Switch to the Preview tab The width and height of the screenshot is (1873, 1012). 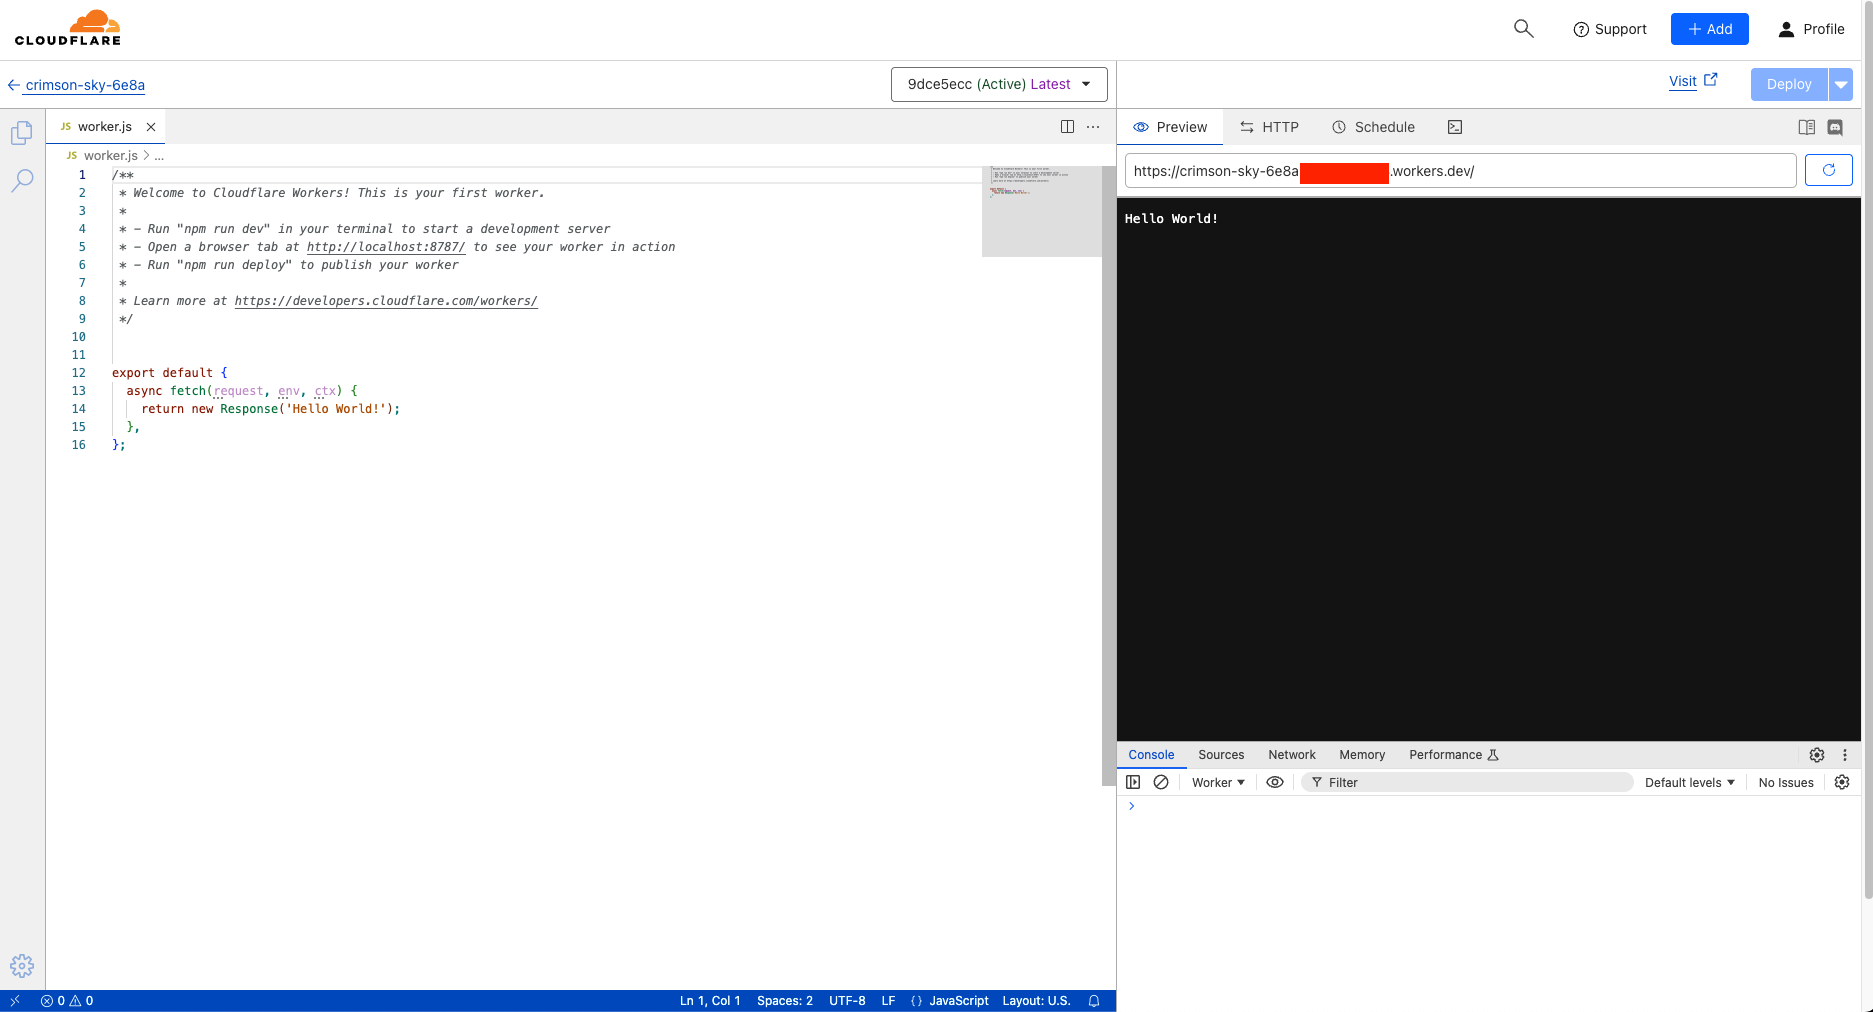click(x=1170, y=127)
